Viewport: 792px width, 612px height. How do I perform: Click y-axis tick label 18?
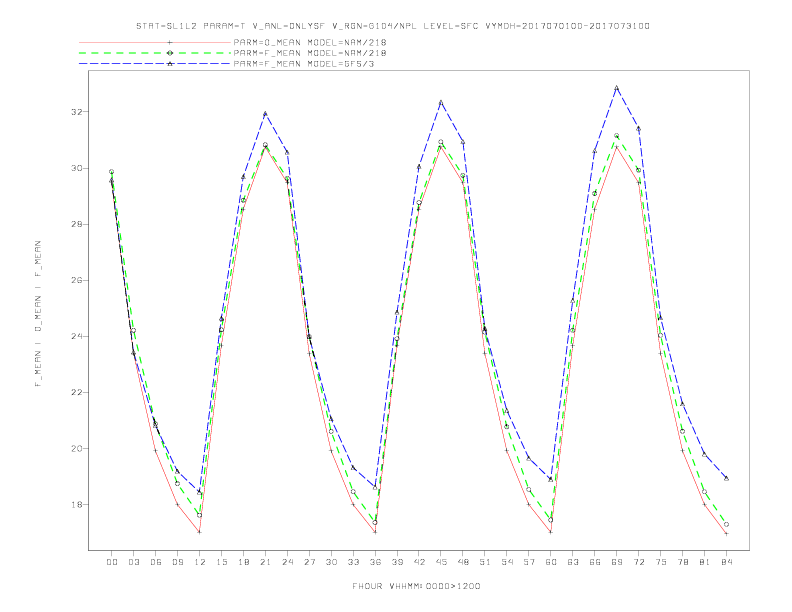pos(76,504)
